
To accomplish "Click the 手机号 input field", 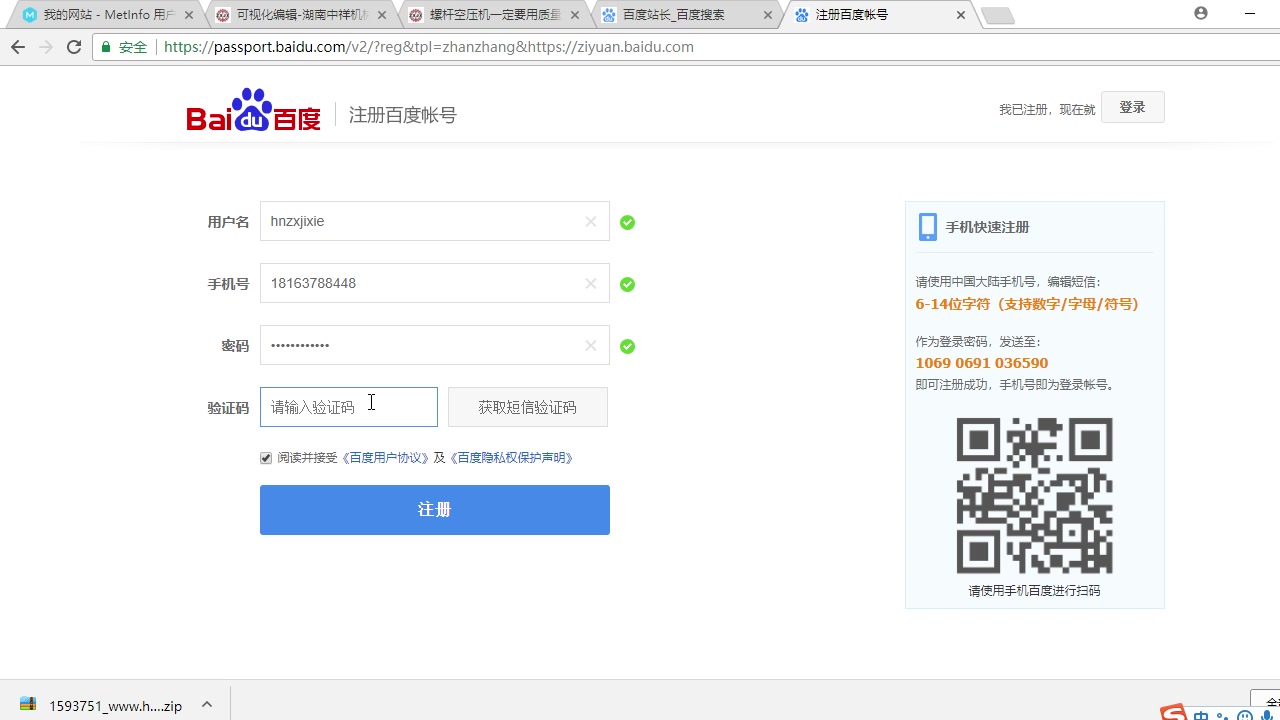I will 434,283.
